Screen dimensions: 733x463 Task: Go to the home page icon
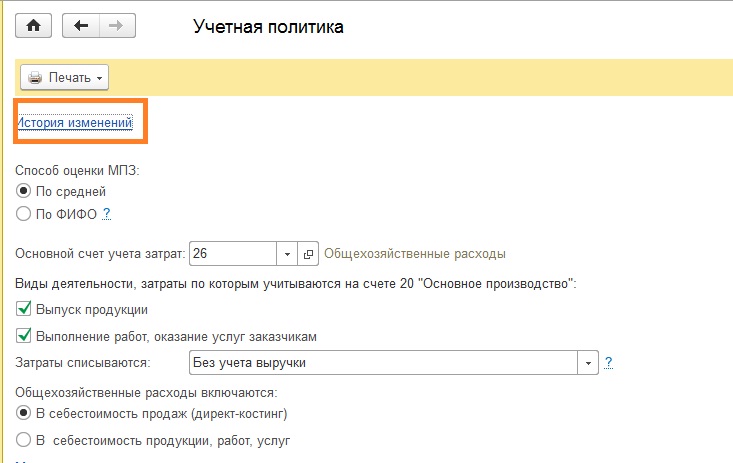33,26
